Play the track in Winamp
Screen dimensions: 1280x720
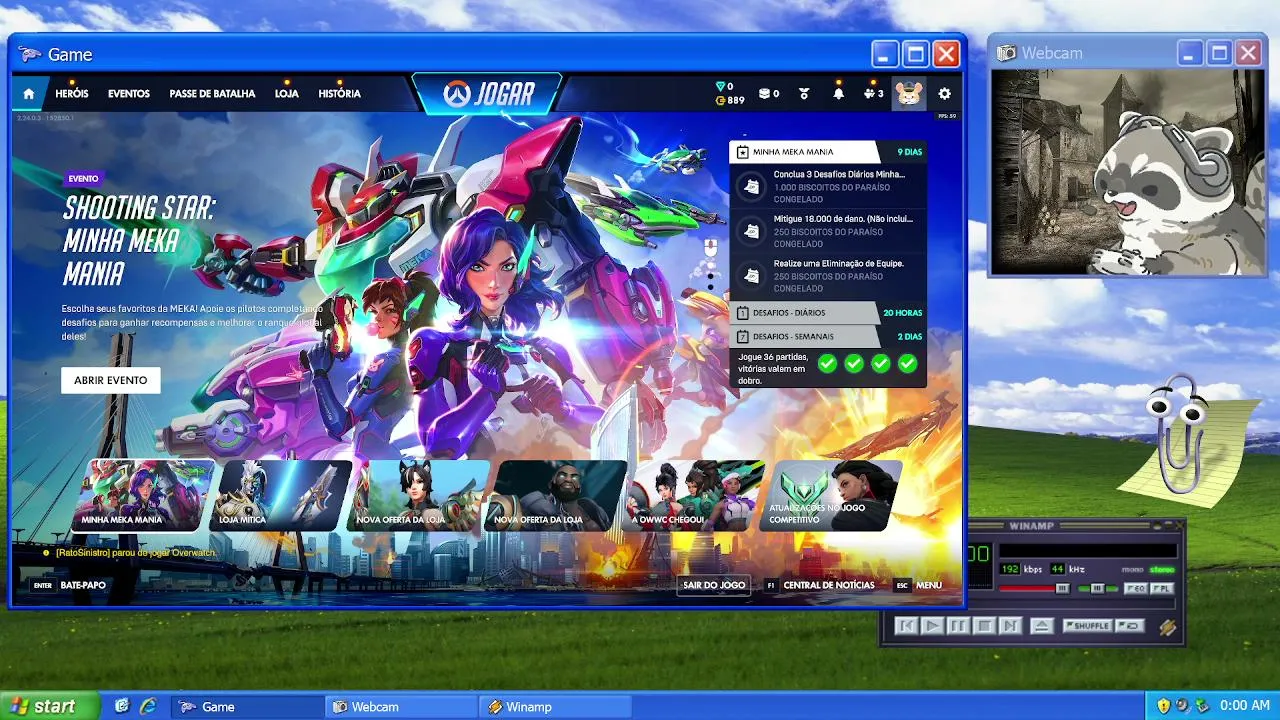[x=931, y=626]
